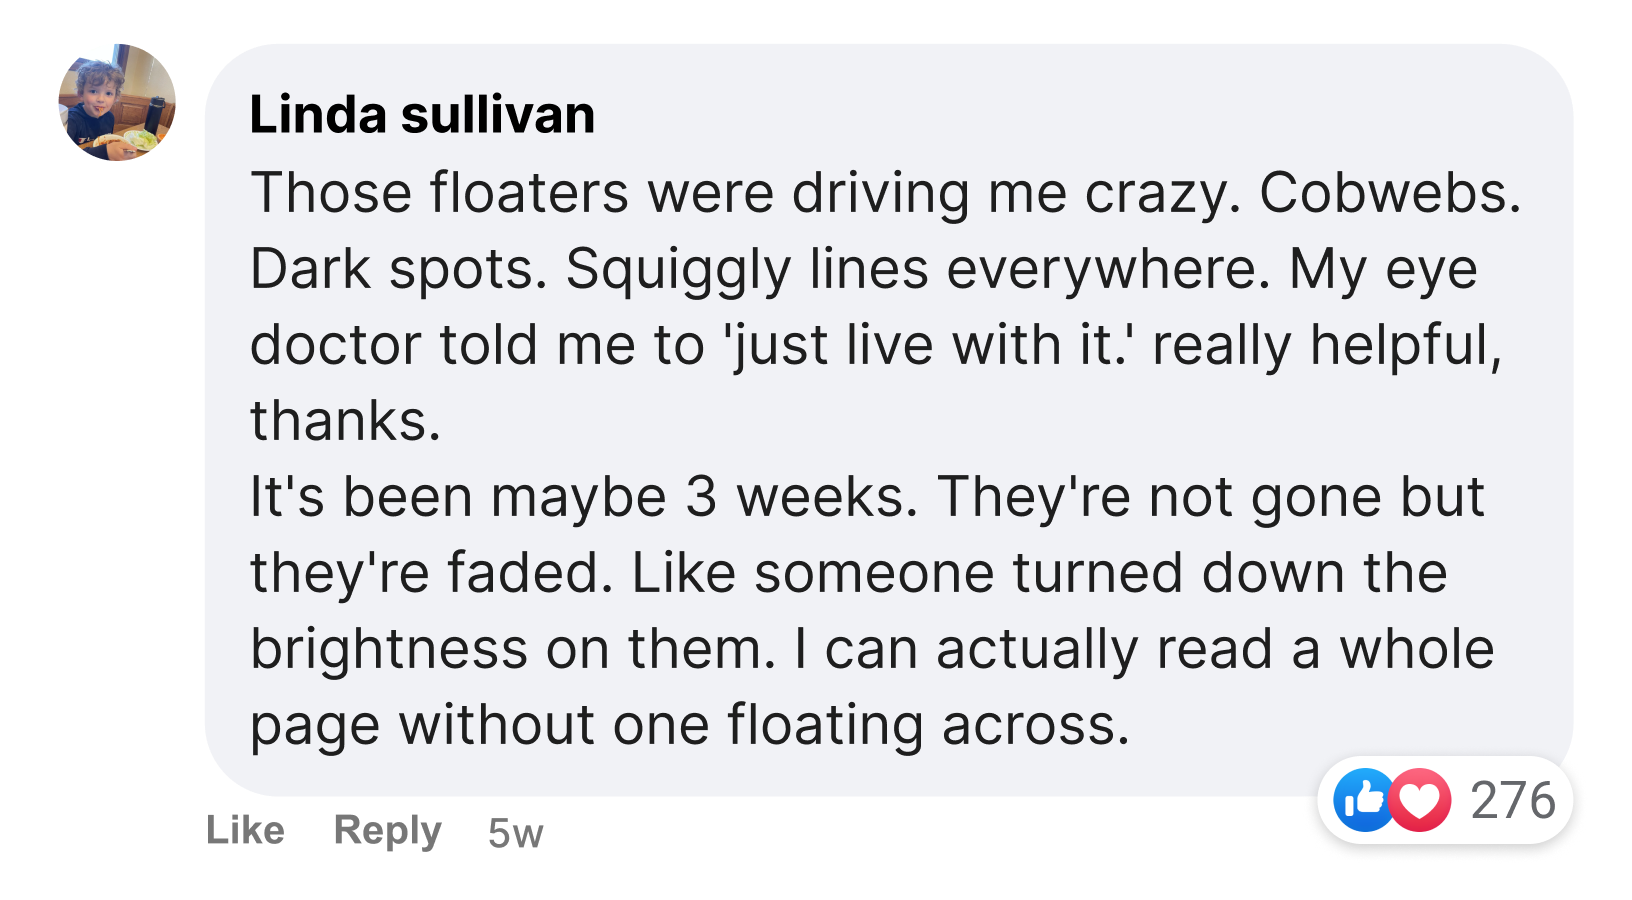
Task: Click the phrase 'really helpful,' in comment
Action: coord(1326,345)
